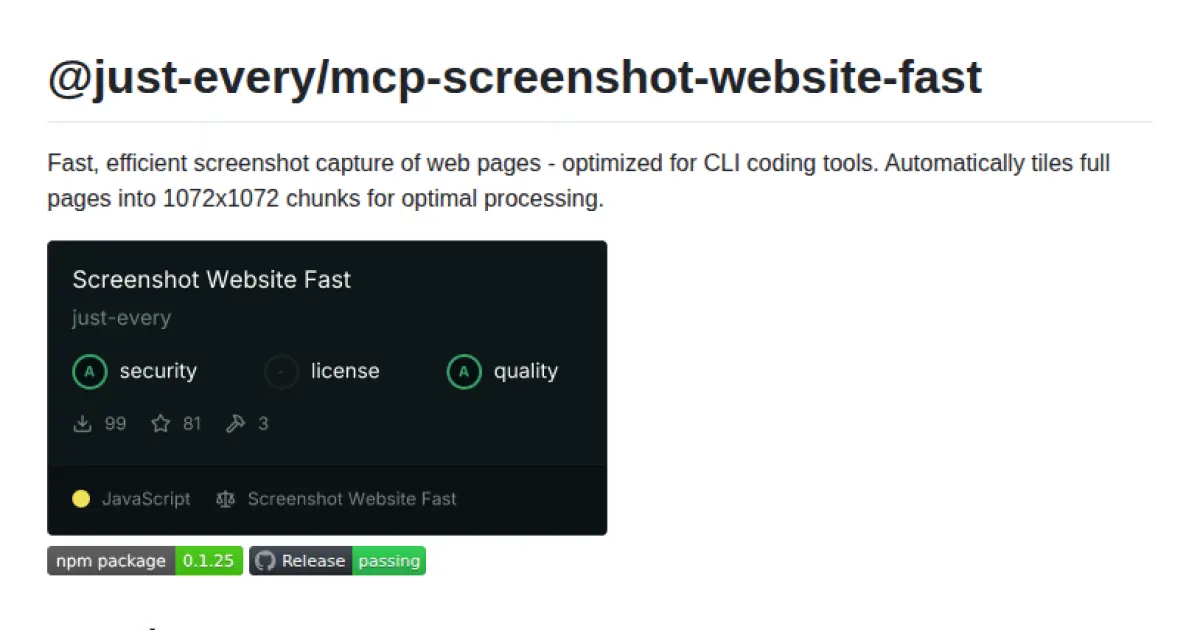This screenshot has width=1200, height=630.
Task: Click the green 0.1.25 version label
Action: (x=207, y=561)
